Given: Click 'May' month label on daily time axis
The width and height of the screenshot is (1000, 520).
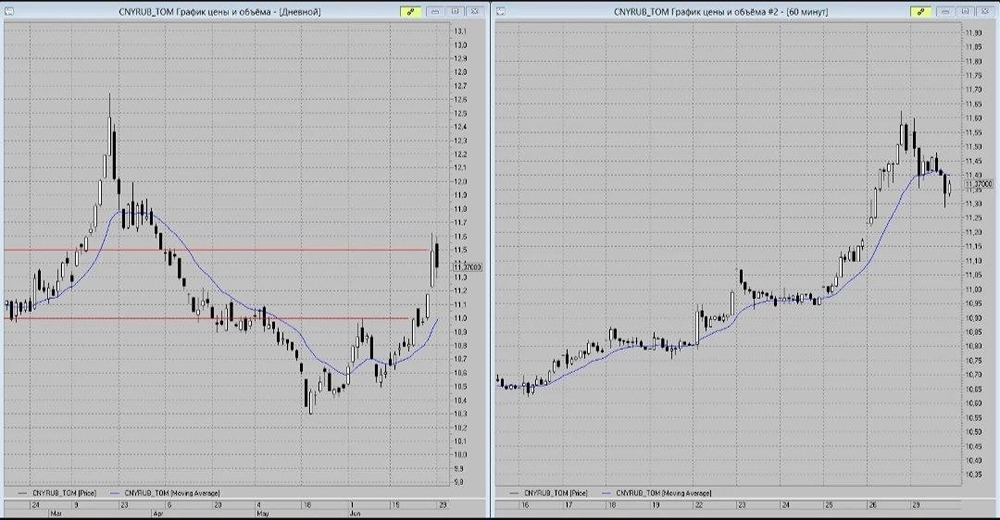Looking at the screenshot, I should [262, 513].
